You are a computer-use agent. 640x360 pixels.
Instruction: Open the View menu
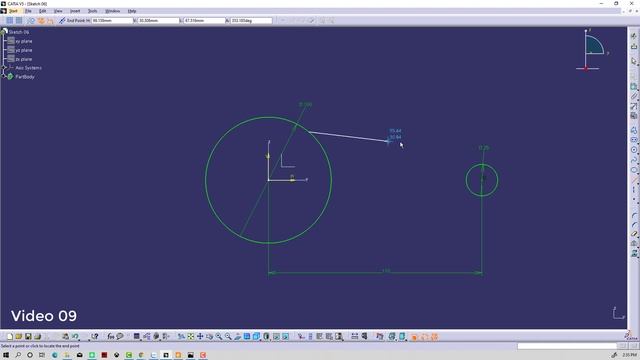tap(58, 11)
